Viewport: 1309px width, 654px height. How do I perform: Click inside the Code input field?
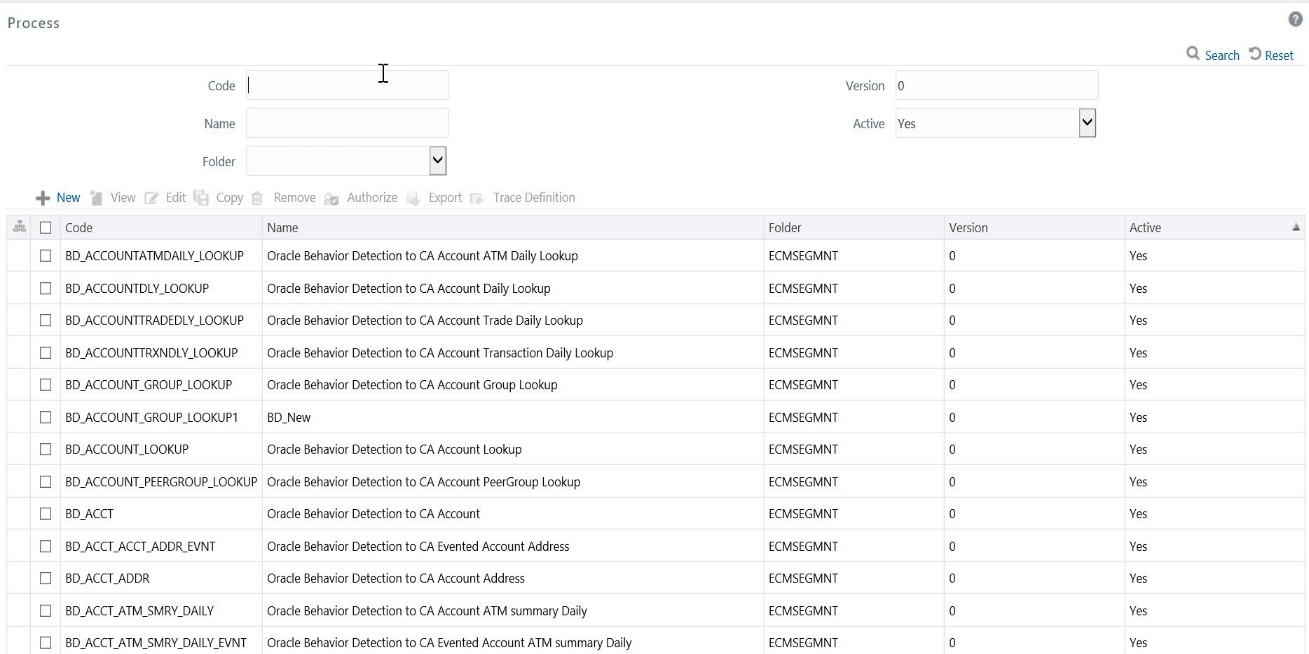[x=345, y=85]
